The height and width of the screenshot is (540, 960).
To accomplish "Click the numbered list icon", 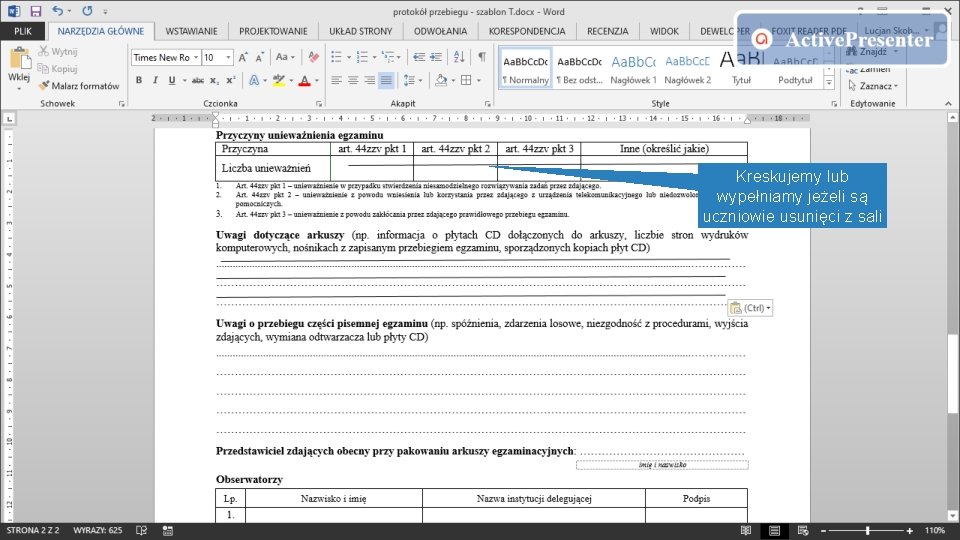I will pos(362,58).
